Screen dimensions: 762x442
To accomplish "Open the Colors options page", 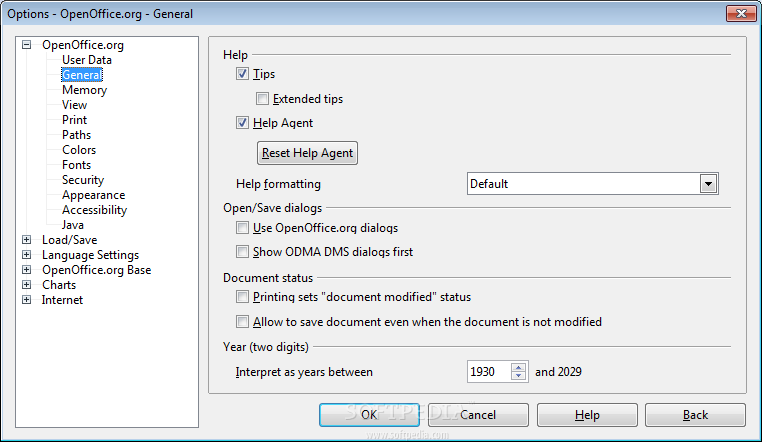I will click(x=79, y=150).
